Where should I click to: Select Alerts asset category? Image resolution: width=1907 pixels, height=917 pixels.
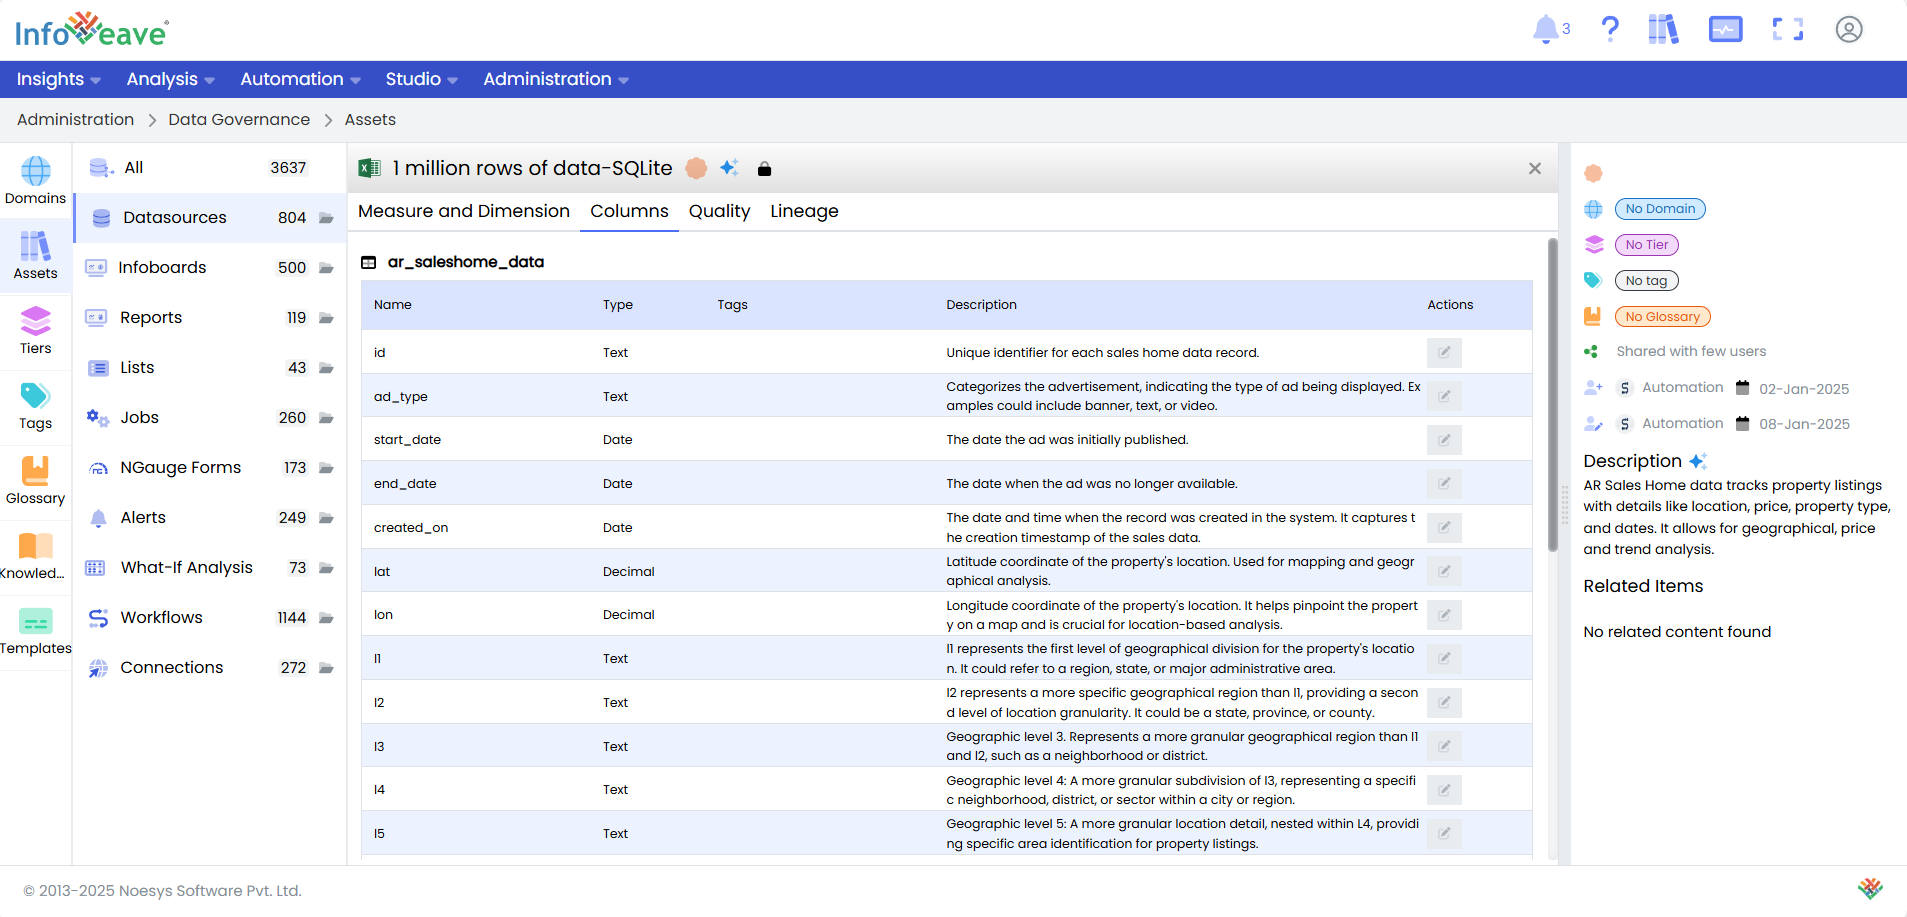pyautogui.click(x=210, y=518)
